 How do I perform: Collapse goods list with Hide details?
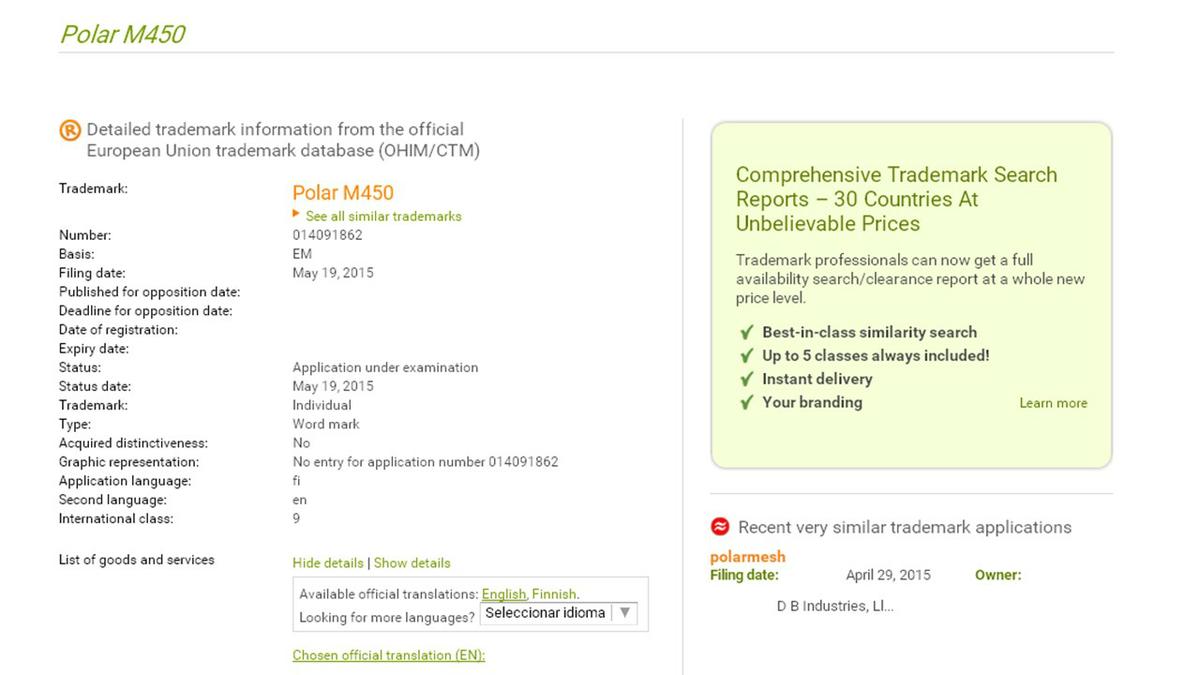tap(328, 563)
